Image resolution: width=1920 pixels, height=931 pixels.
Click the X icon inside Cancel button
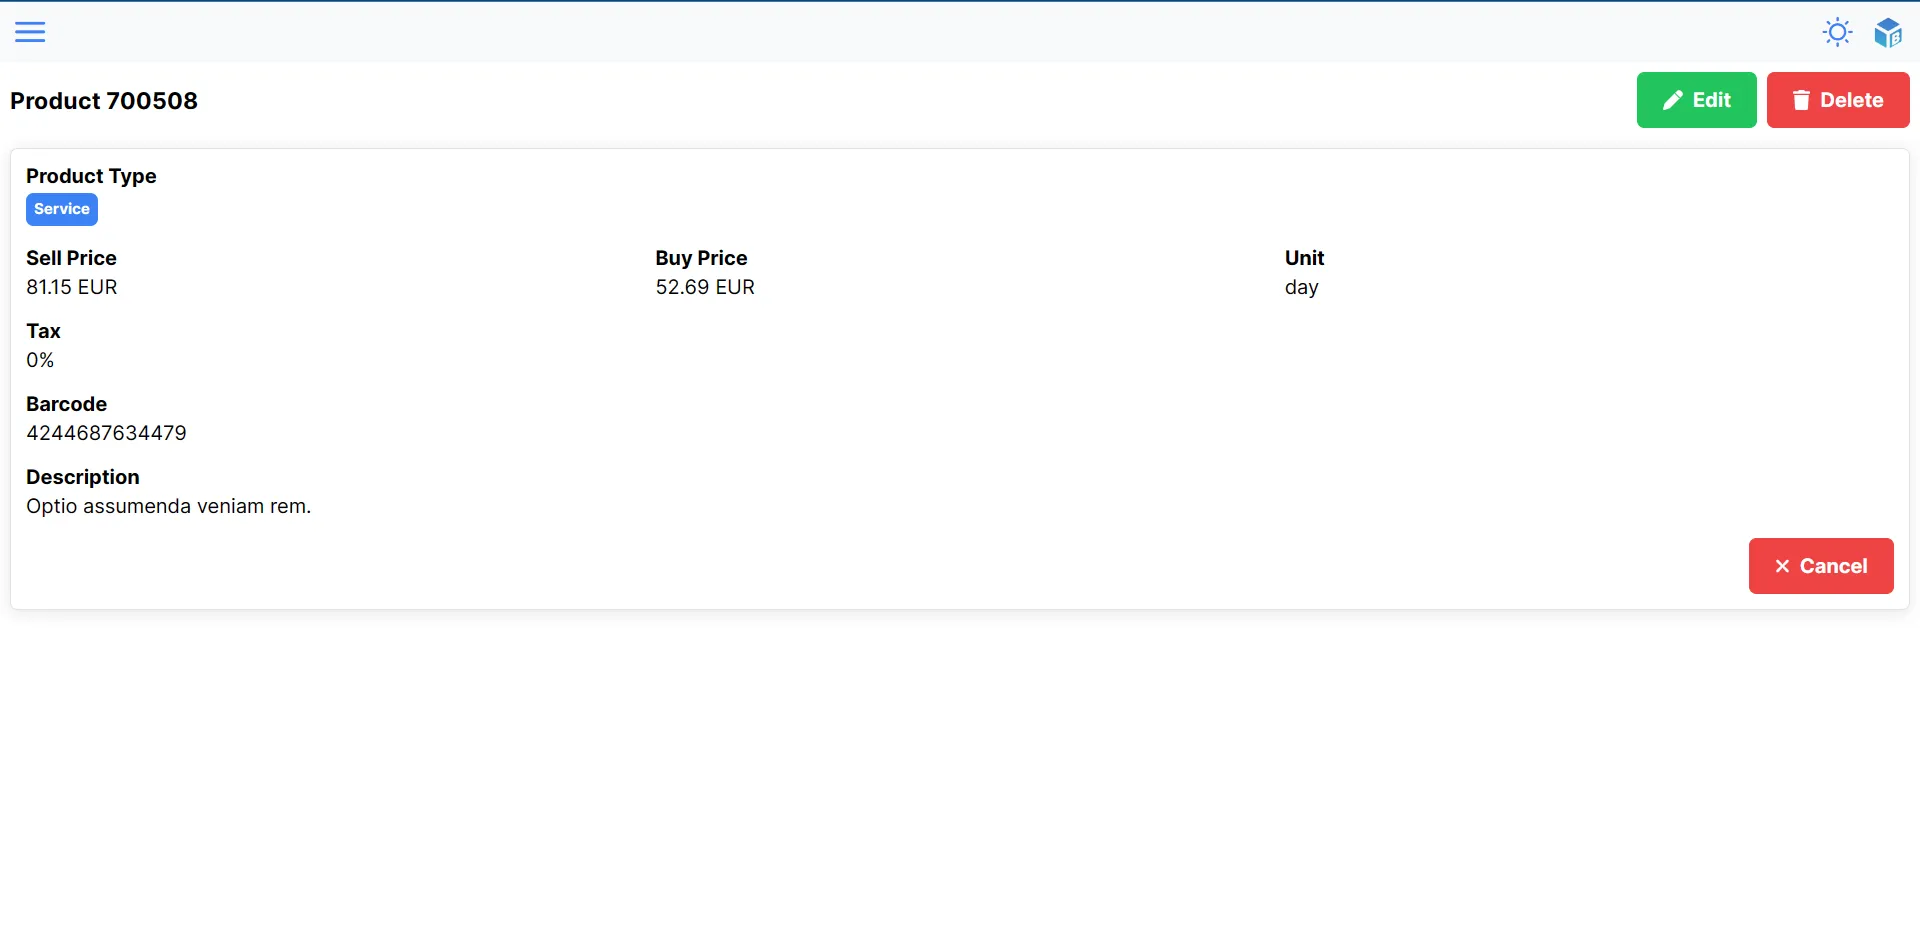point(1783,565)
